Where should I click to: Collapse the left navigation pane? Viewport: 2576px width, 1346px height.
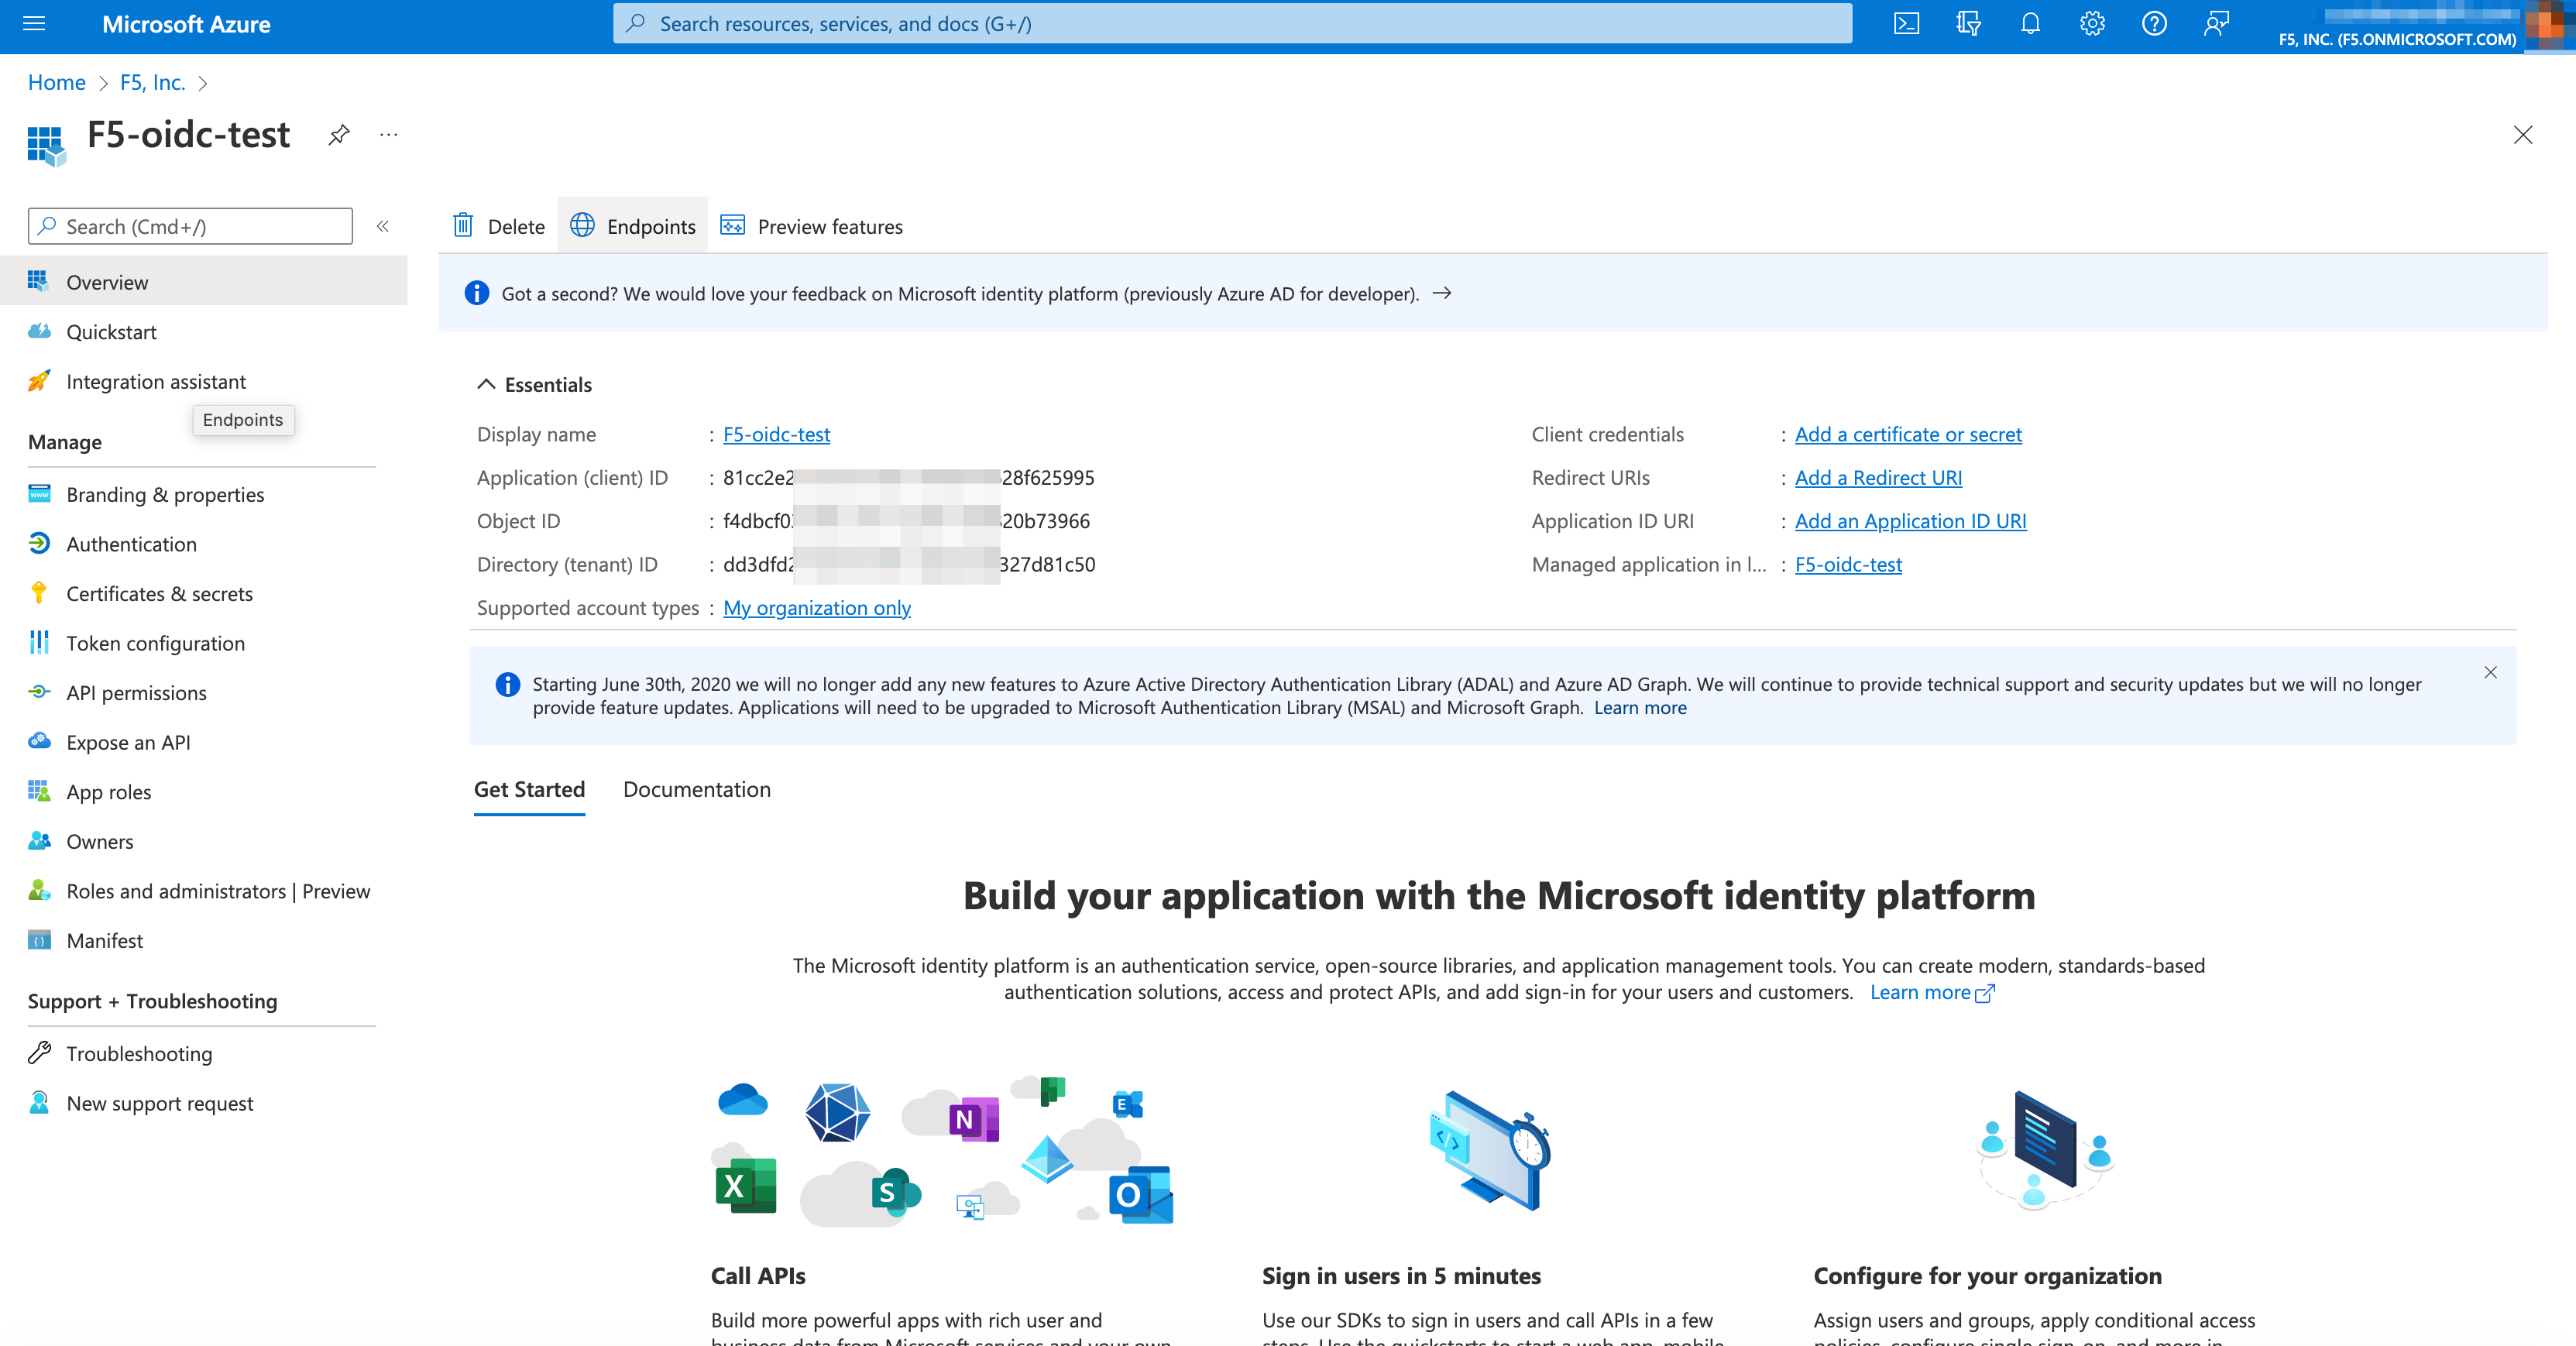pos(383,226)
